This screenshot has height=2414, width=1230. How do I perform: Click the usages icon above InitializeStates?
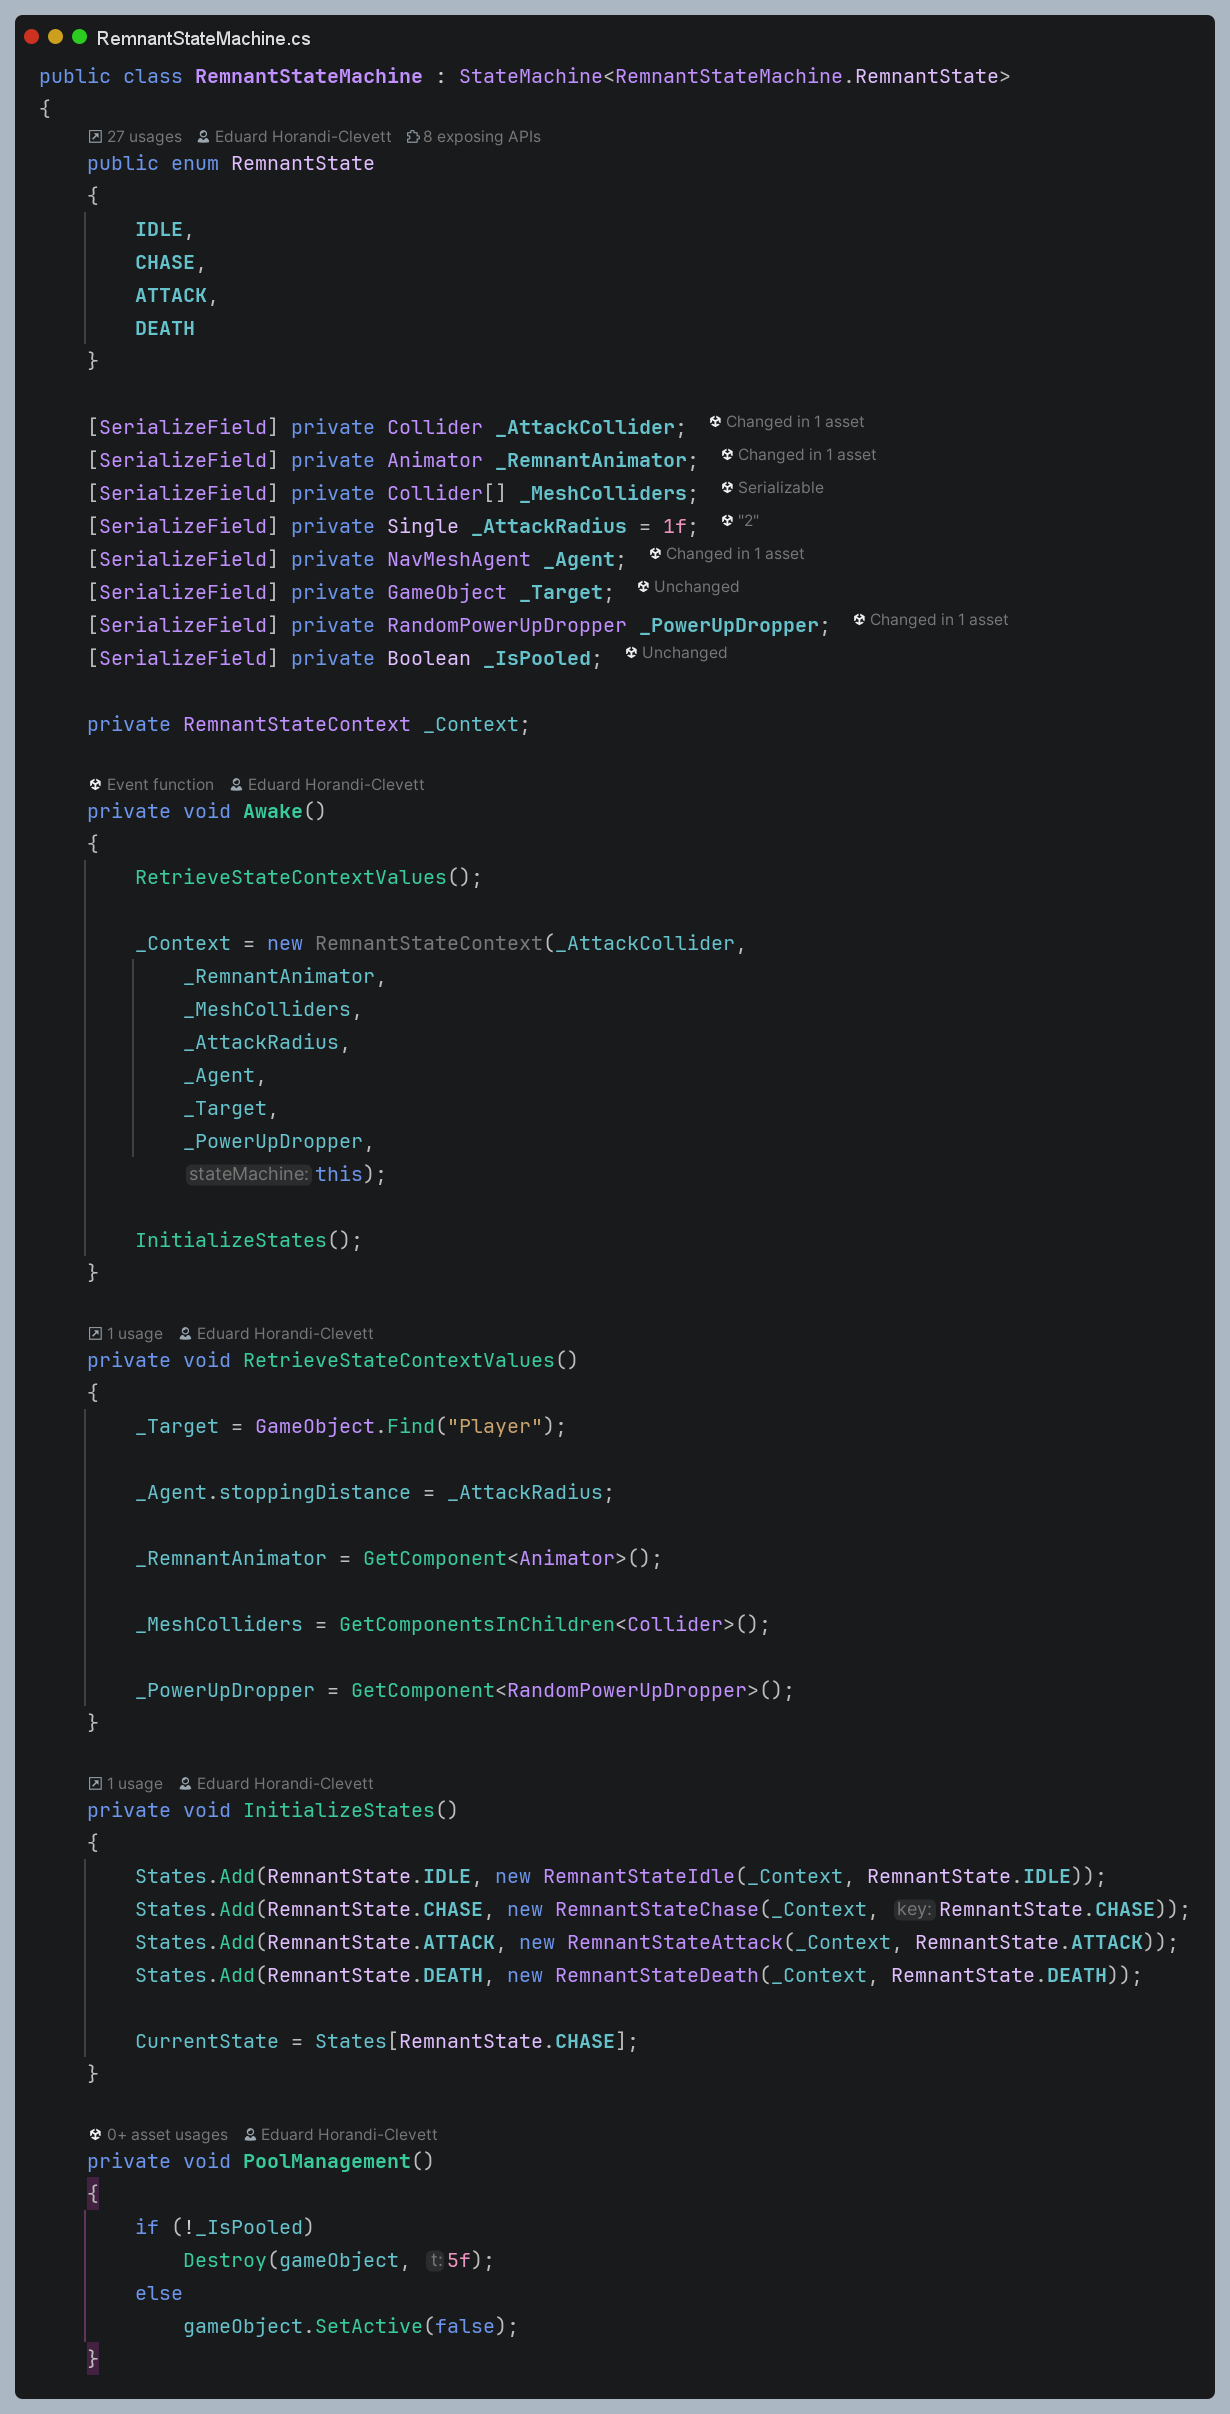point(95,1784)
